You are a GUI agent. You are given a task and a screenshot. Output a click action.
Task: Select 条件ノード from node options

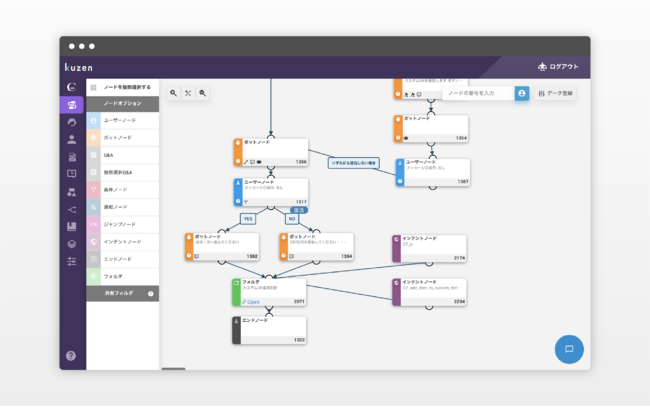[123, 190]
